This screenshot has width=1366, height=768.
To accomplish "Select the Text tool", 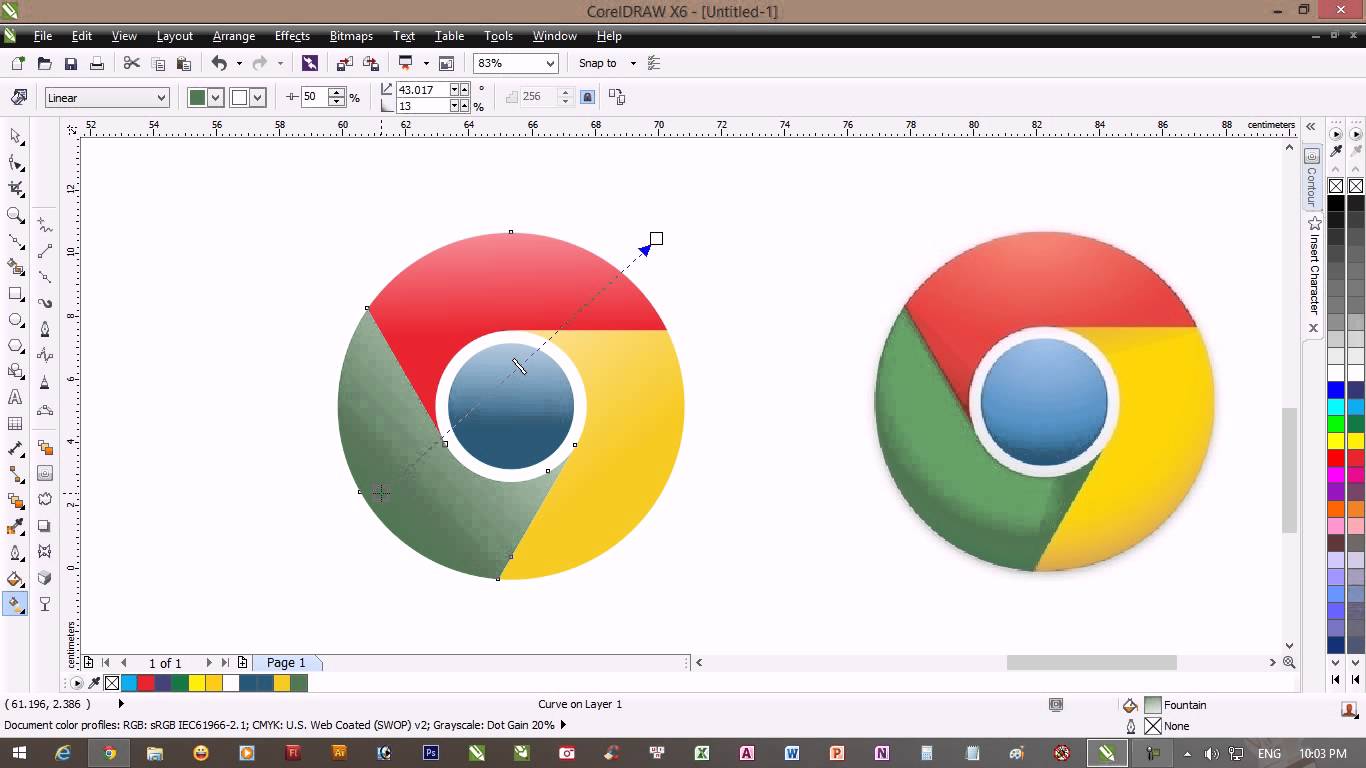I will tap(15, 397).
